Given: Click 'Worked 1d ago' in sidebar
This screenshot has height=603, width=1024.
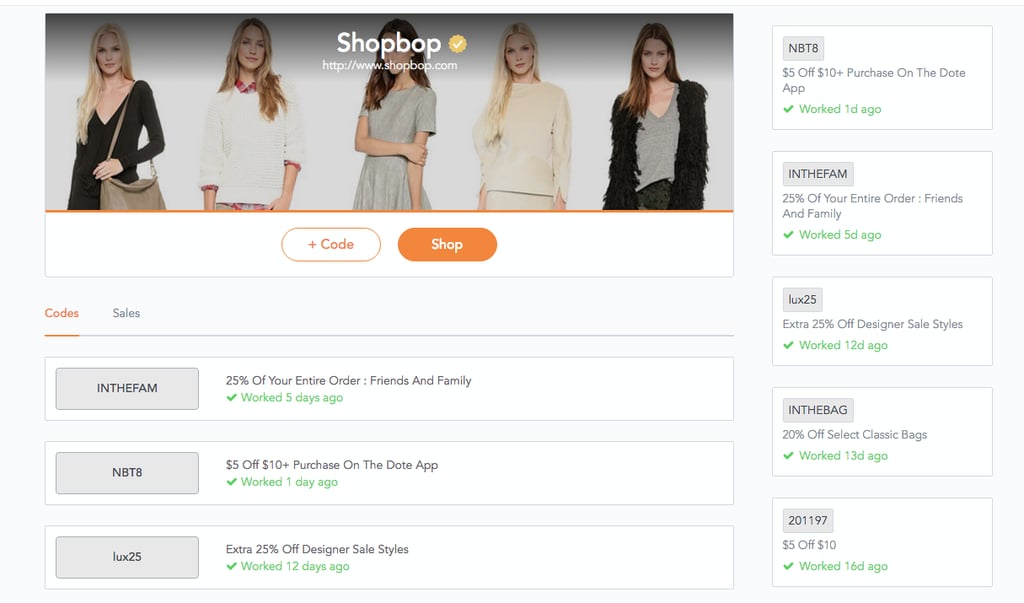Looking at the screenshot, I should coord(840,109).
